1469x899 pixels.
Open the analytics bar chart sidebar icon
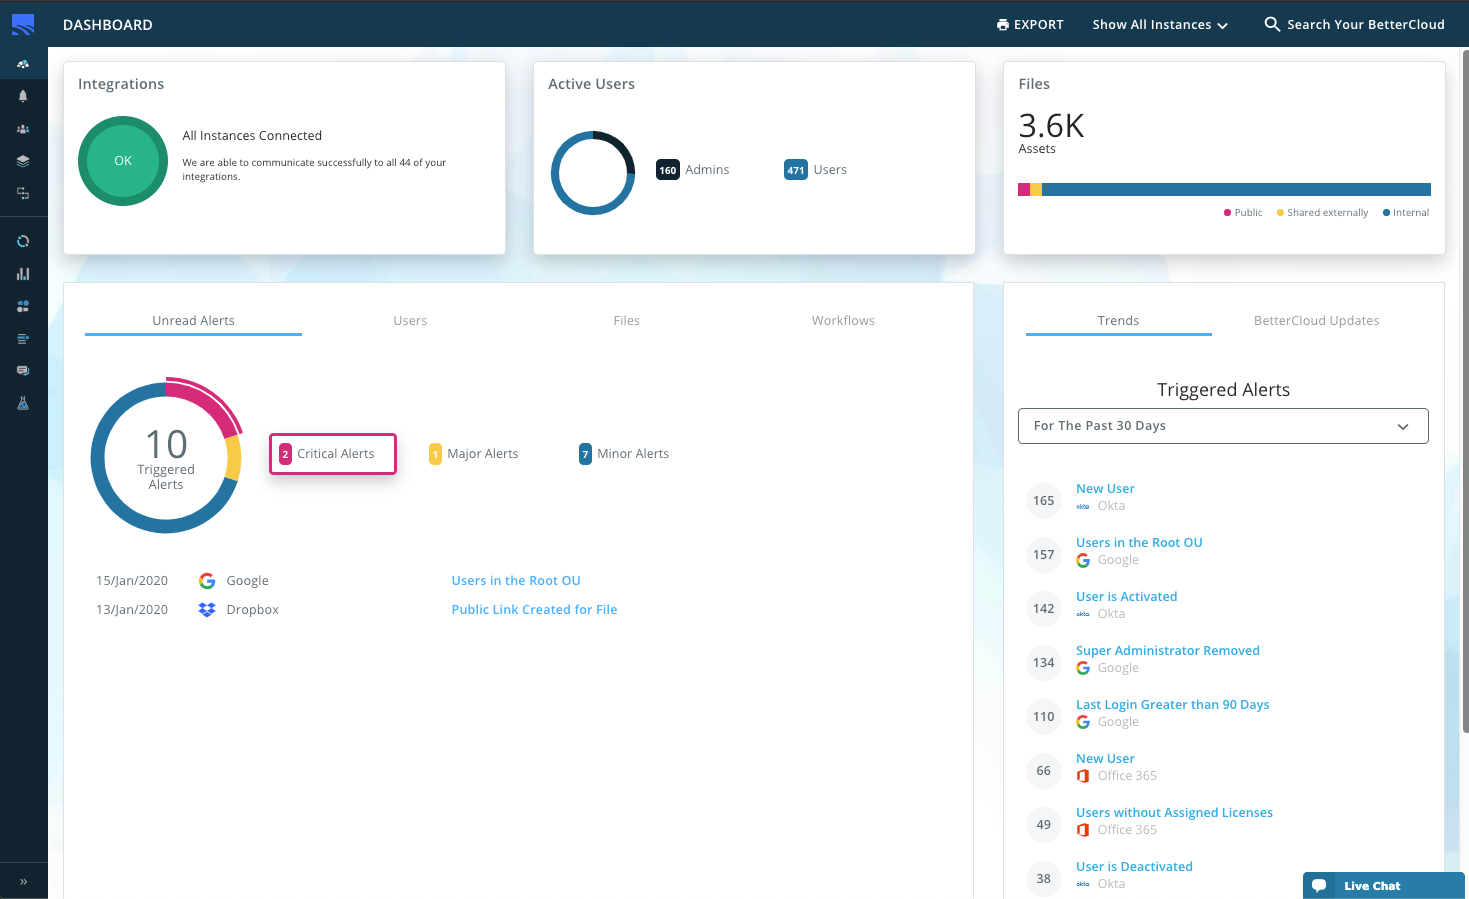23,273
